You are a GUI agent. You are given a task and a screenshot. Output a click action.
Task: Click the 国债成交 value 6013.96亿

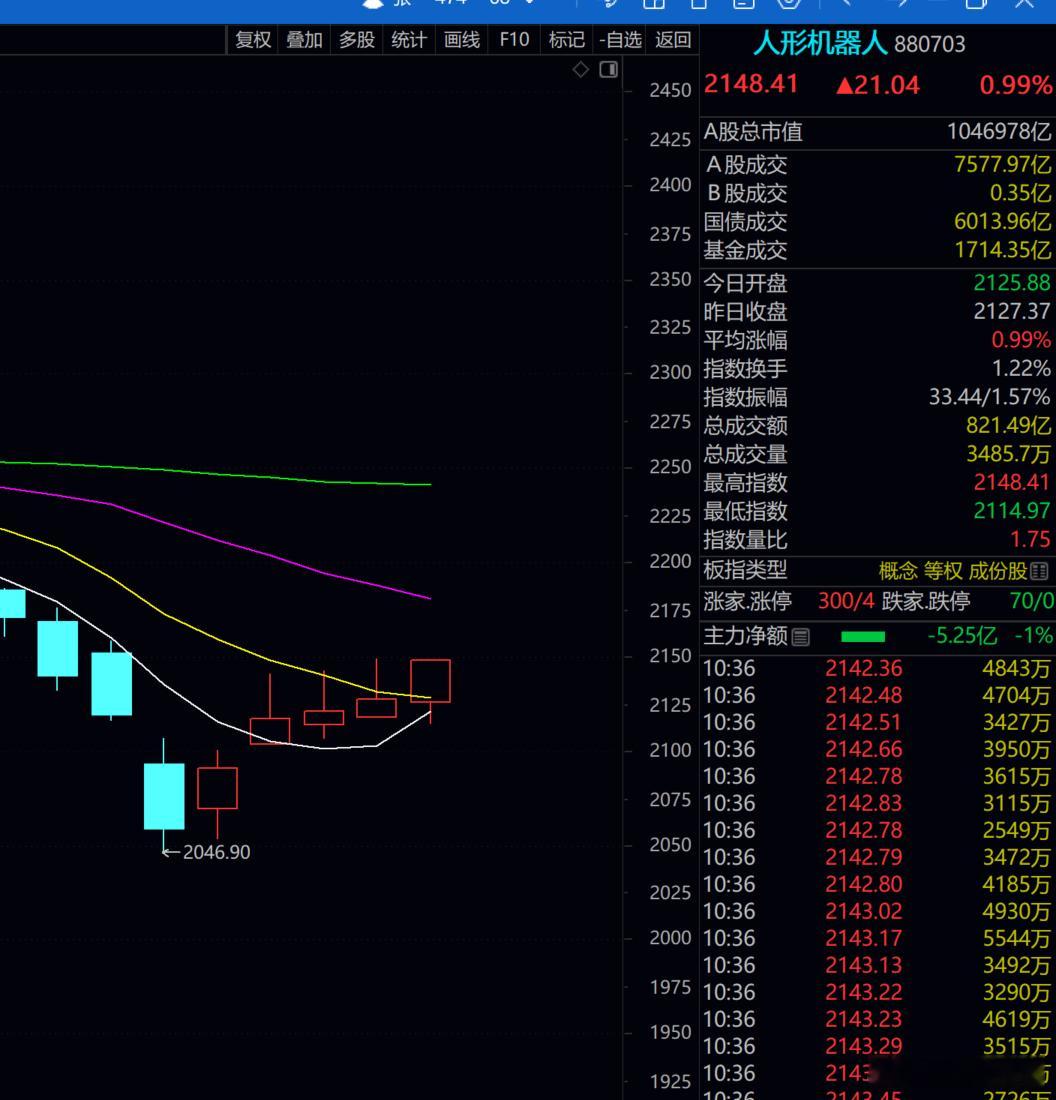(x=1003, y=222)
